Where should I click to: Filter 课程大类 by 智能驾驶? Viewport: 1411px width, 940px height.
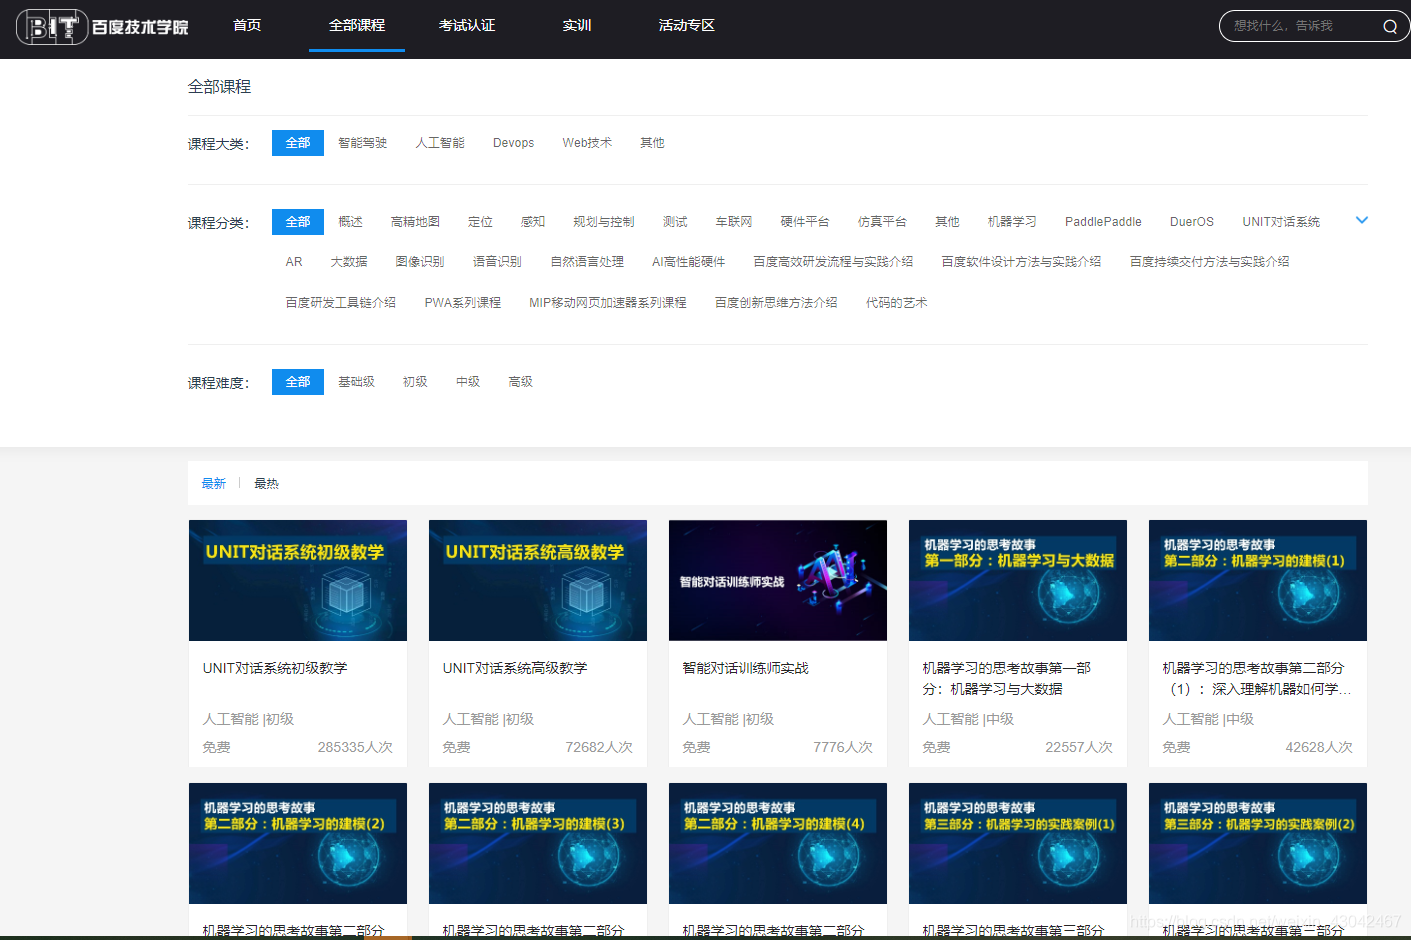tap(362, 143)
